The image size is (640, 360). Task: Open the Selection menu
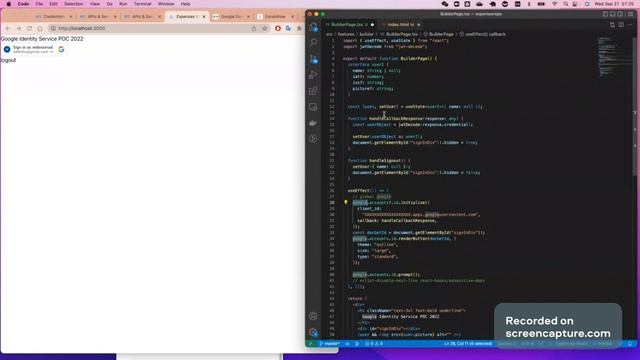coord(73,4)
